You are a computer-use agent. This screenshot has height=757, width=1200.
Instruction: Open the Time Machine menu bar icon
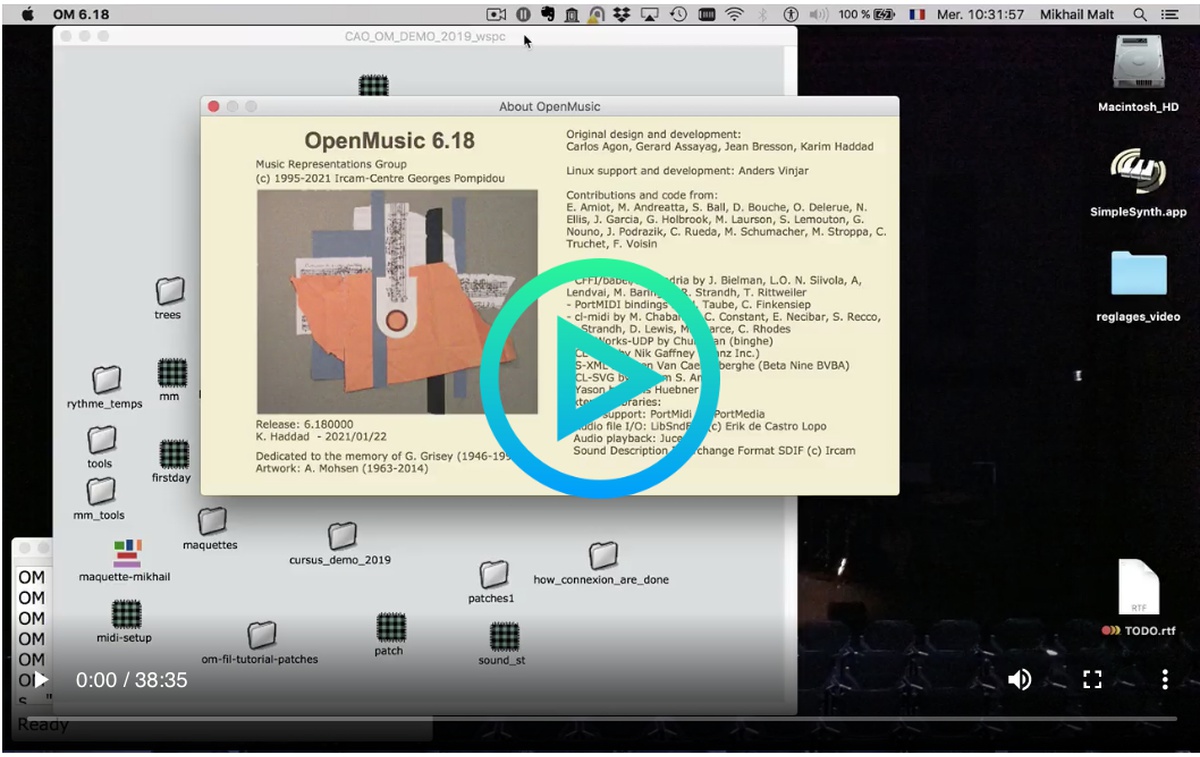pyautogui.click(x=679, y=15)
